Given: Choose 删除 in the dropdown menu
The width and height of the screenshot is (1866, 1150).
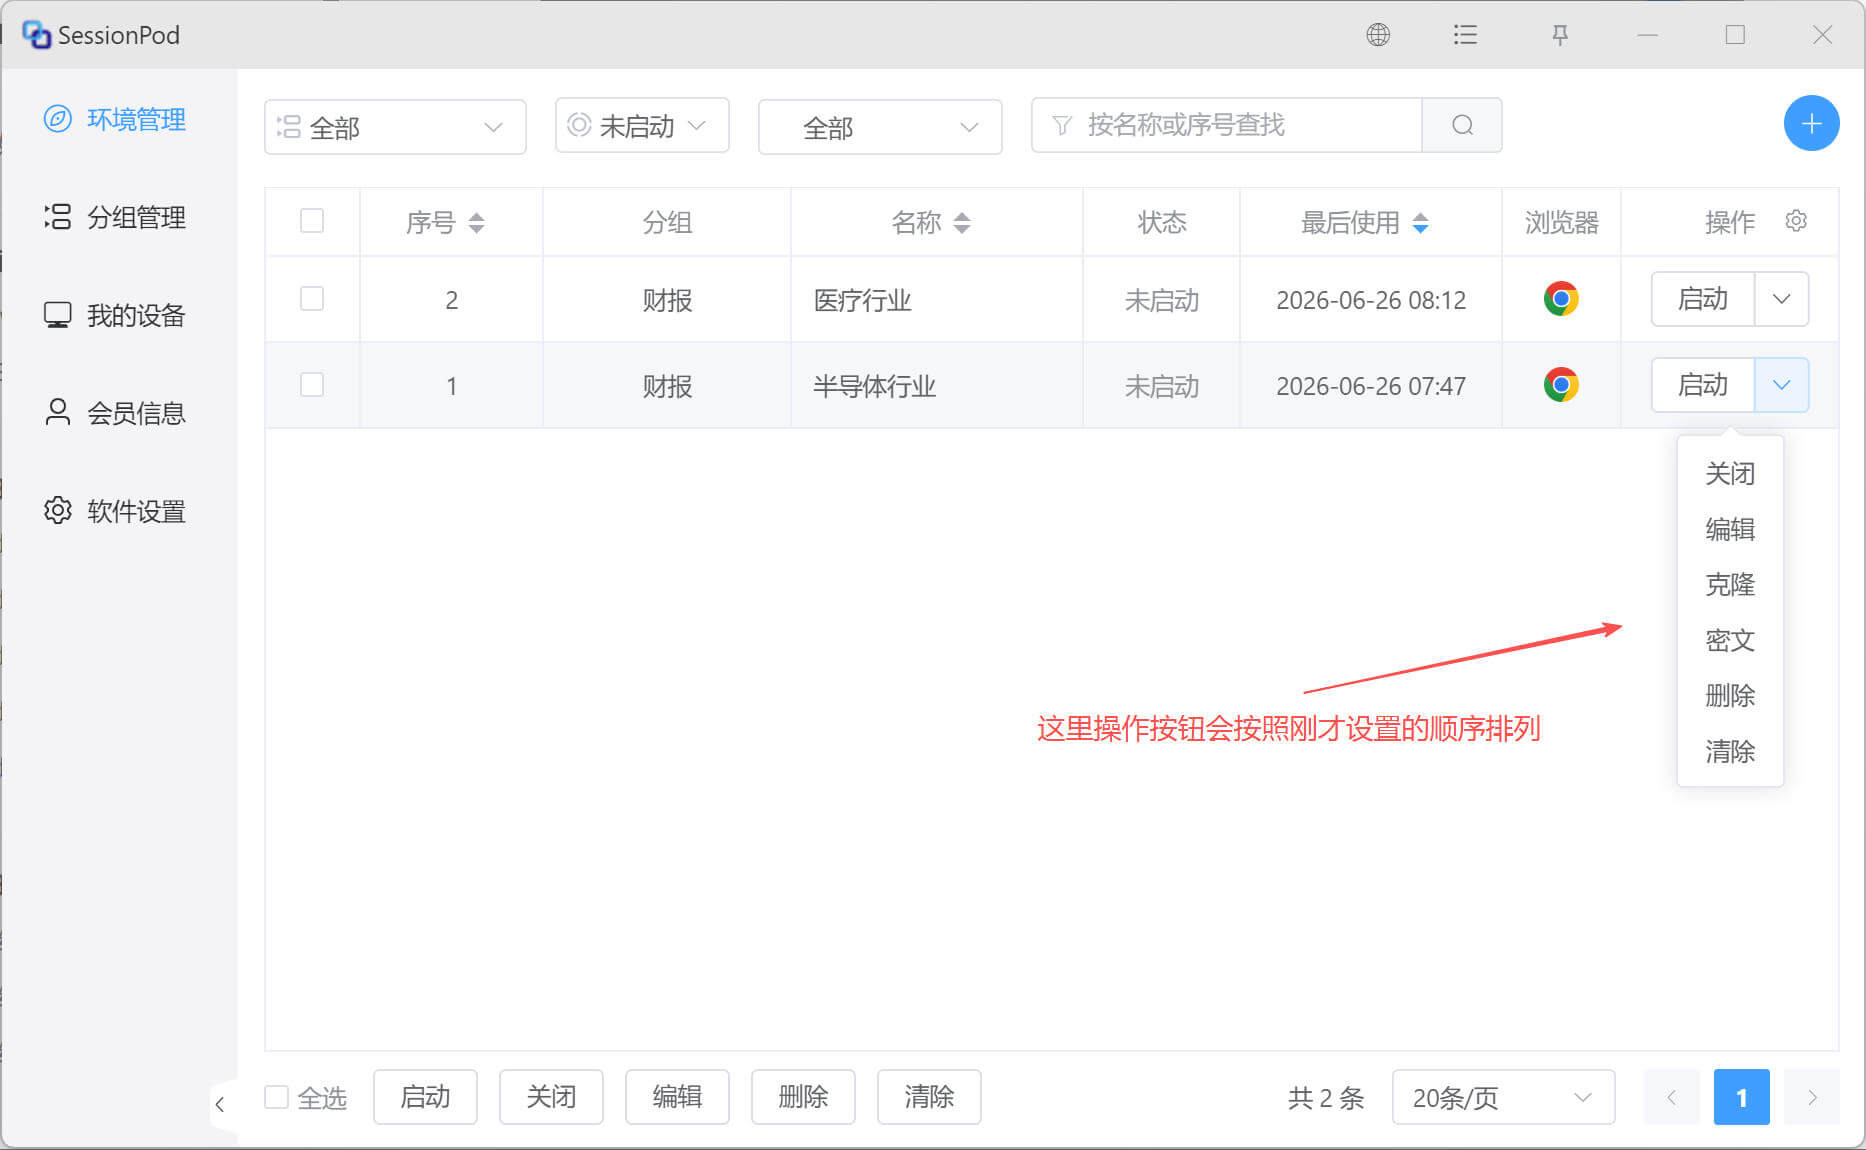Looking at the screenshot, I should pos(1730,695).
